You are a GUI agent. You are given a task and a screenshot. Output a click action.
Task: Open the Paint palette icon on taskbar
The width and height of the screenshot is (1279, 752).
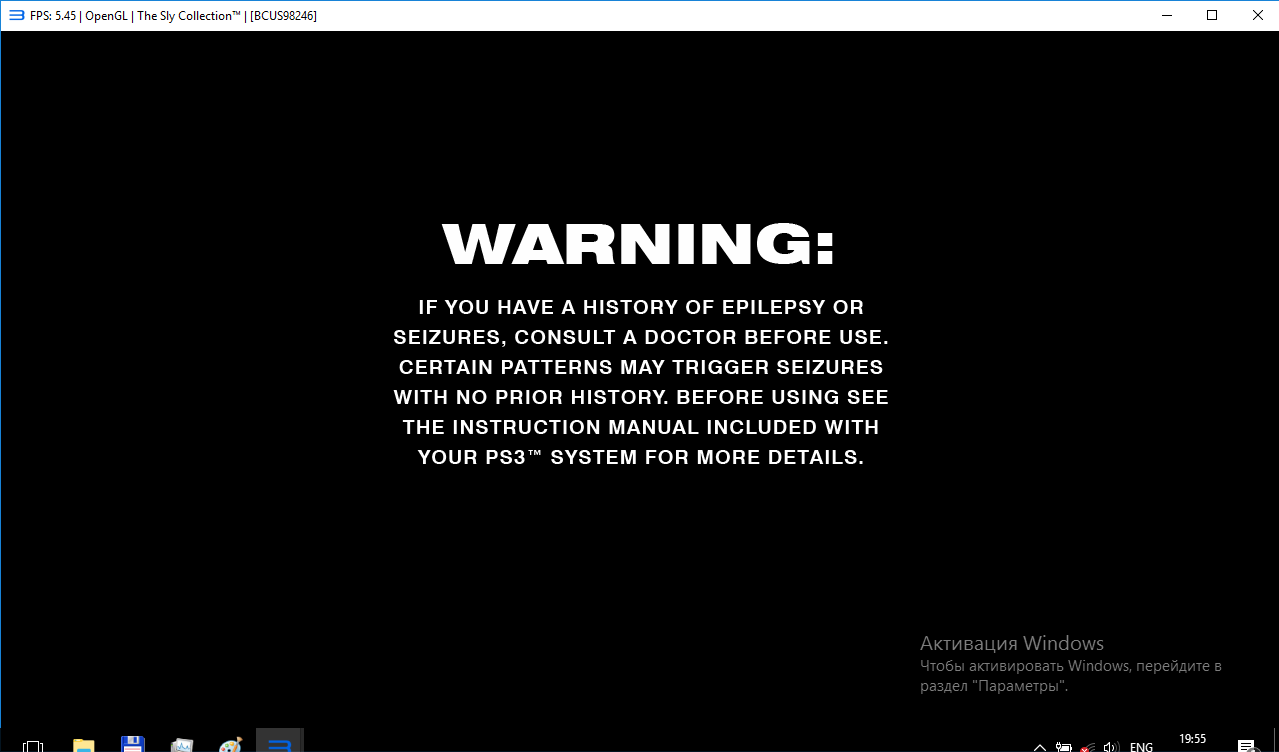point(230,745)
